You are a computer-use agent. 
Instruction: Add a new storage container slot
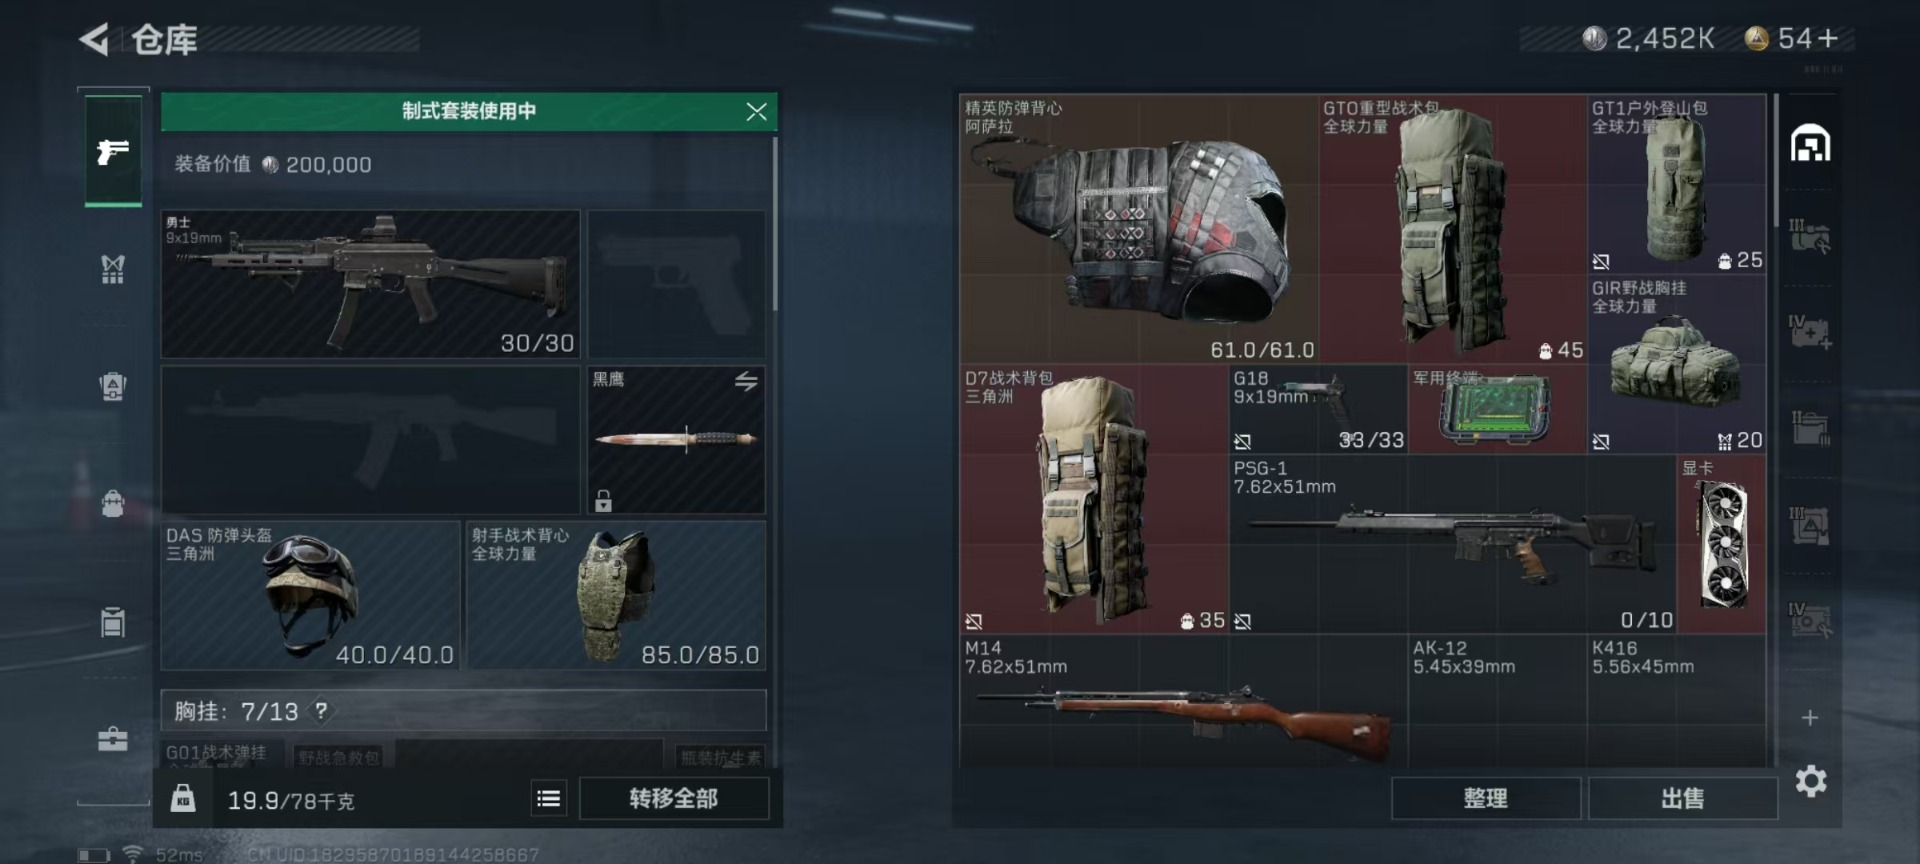[1810, 718]
